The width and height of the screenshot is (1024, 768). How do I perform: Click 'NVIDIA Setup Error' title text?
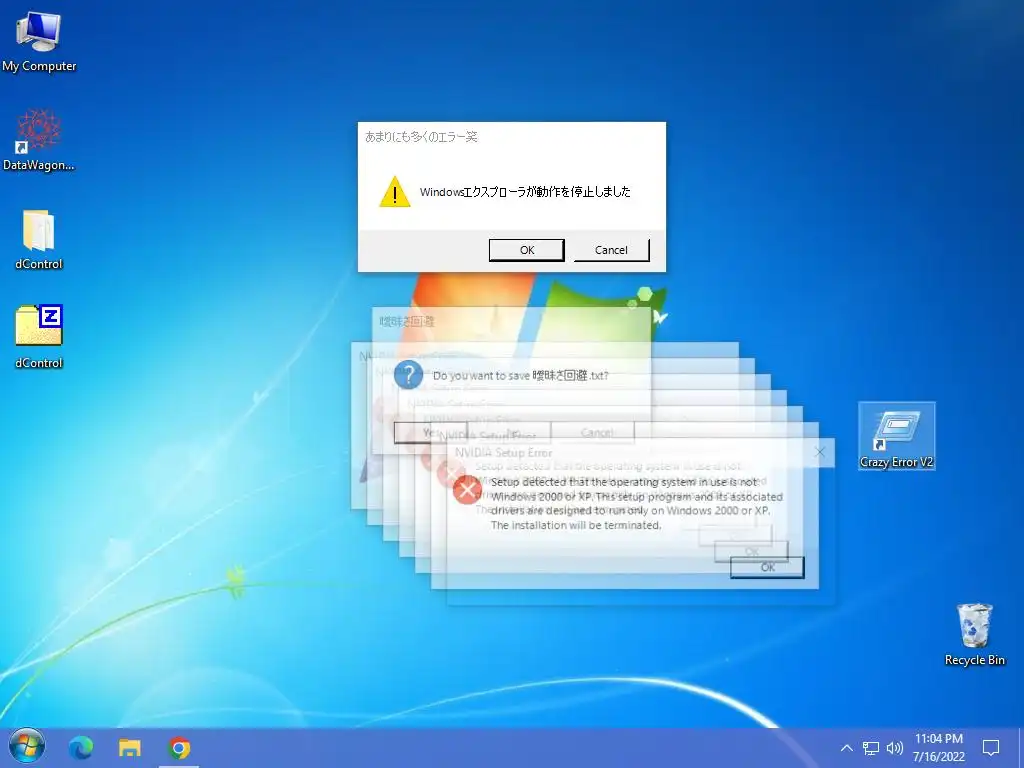pyautogui.click(x=504, y=453)
